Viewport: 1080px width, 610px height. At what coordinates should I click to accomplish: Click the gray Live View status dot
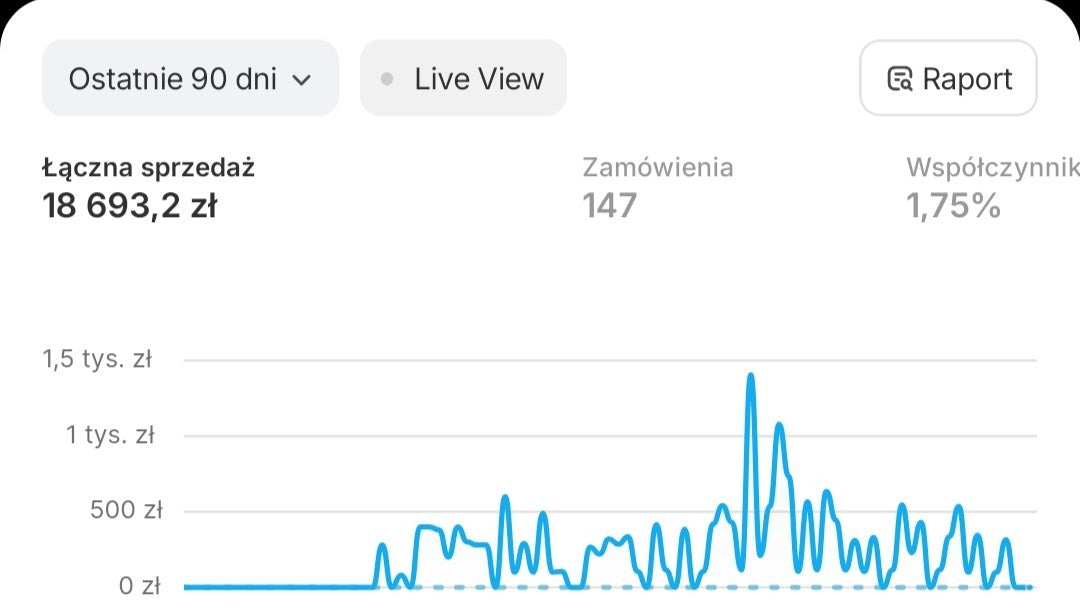click(388, 79)
